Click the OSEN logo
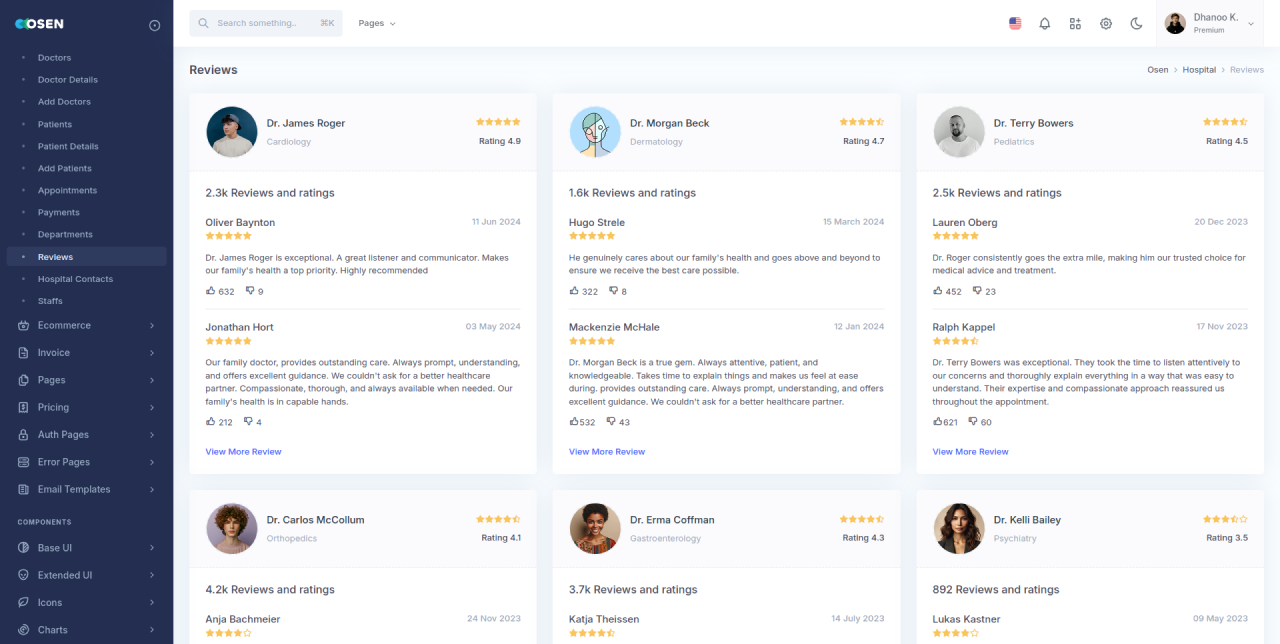Screen dimensions: 1280x644 [39, 25]
